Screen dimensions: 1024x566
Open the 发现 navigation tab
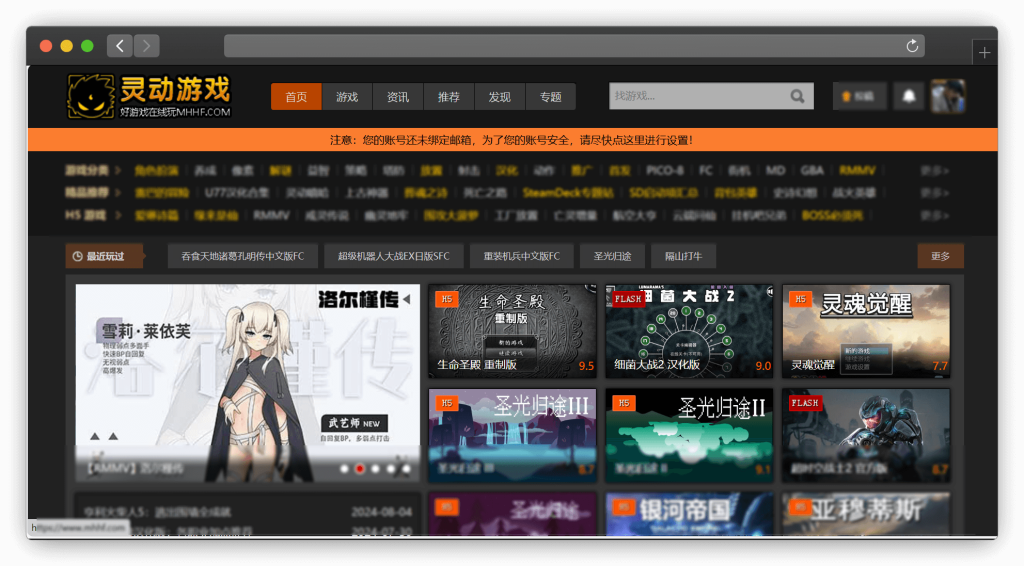pyautogui.click(x=500, y=97)
